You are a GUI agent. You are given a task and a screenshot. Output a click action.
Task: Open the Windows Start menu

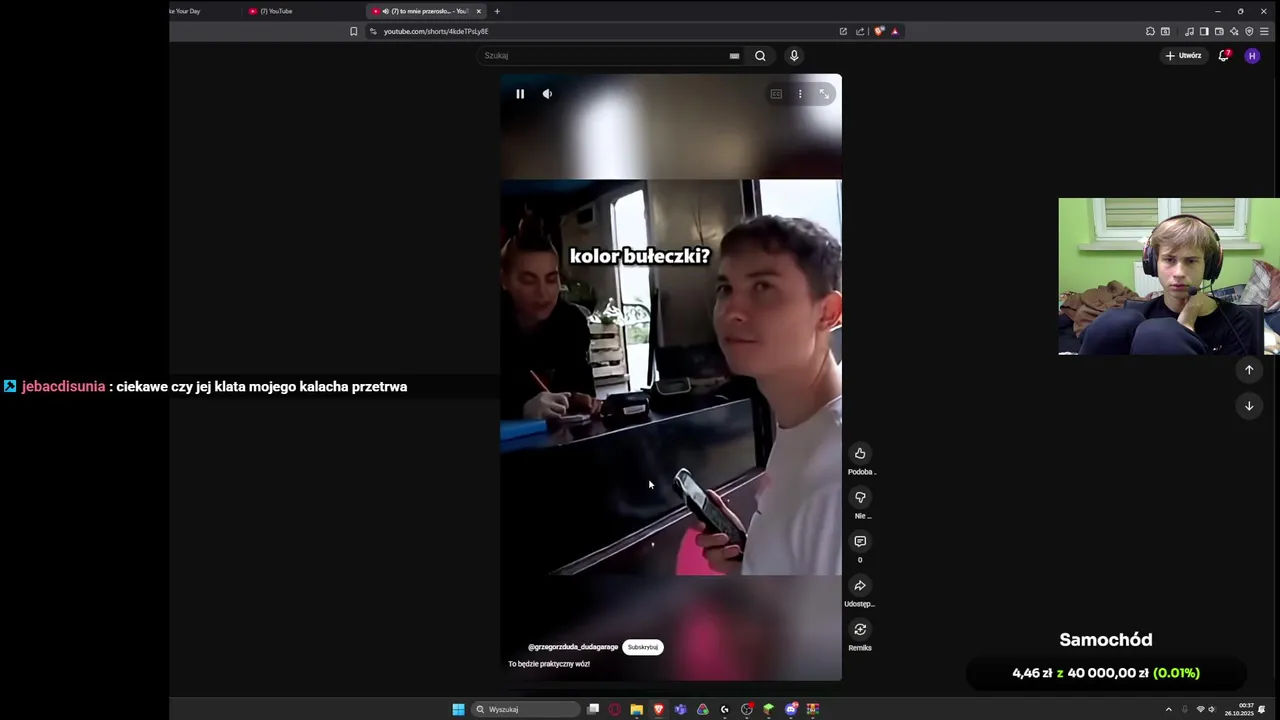[x=458, y=709]
